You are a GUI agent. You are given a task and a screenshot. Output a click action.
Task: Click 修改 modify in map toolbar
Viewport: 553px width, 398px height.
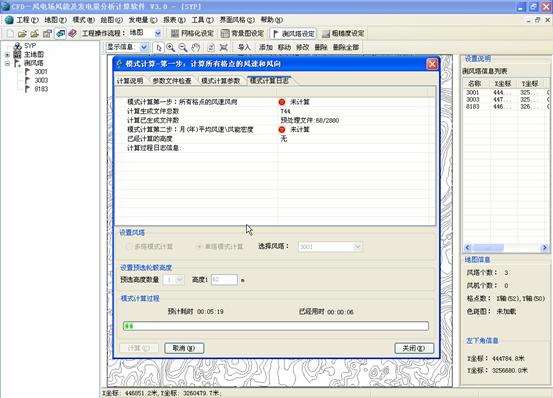[303, 47]
